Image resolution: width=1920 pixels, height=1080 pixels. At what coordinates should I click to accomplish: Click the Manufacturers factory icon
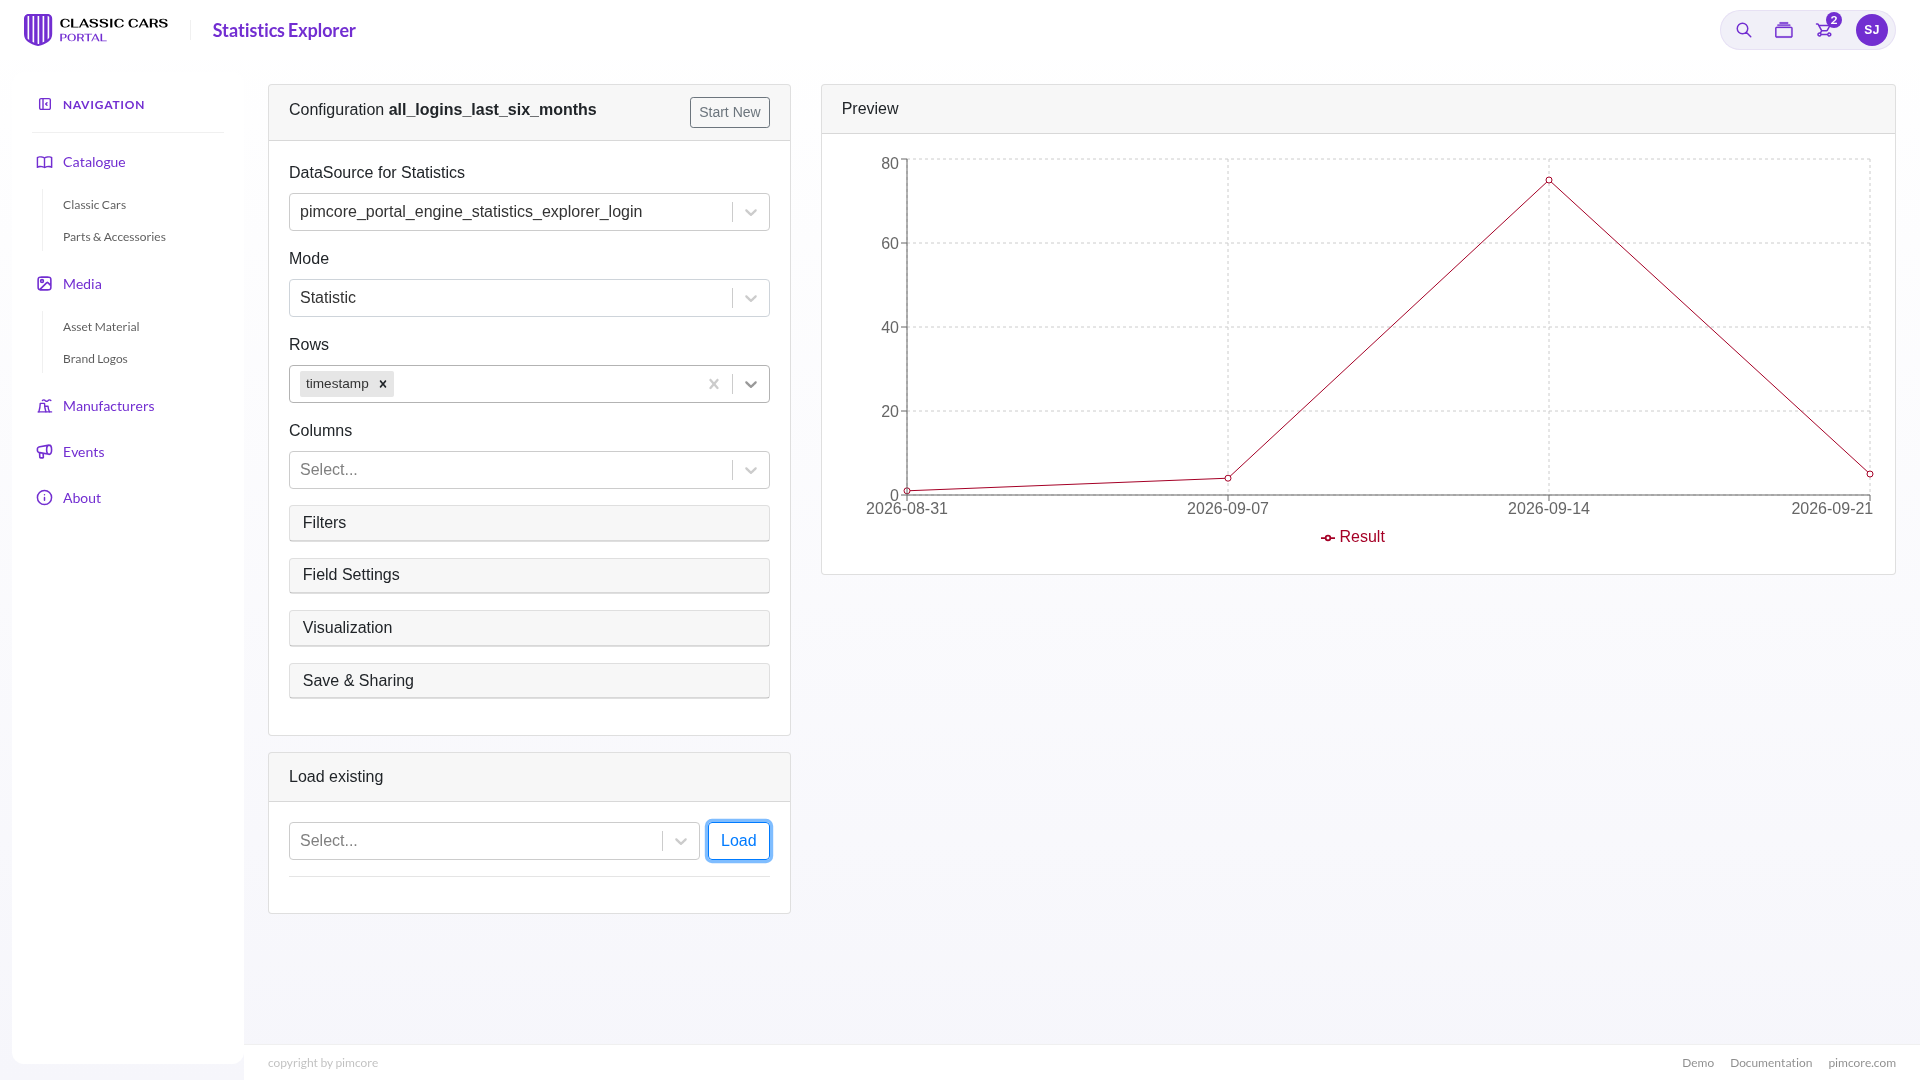(45, 406)
